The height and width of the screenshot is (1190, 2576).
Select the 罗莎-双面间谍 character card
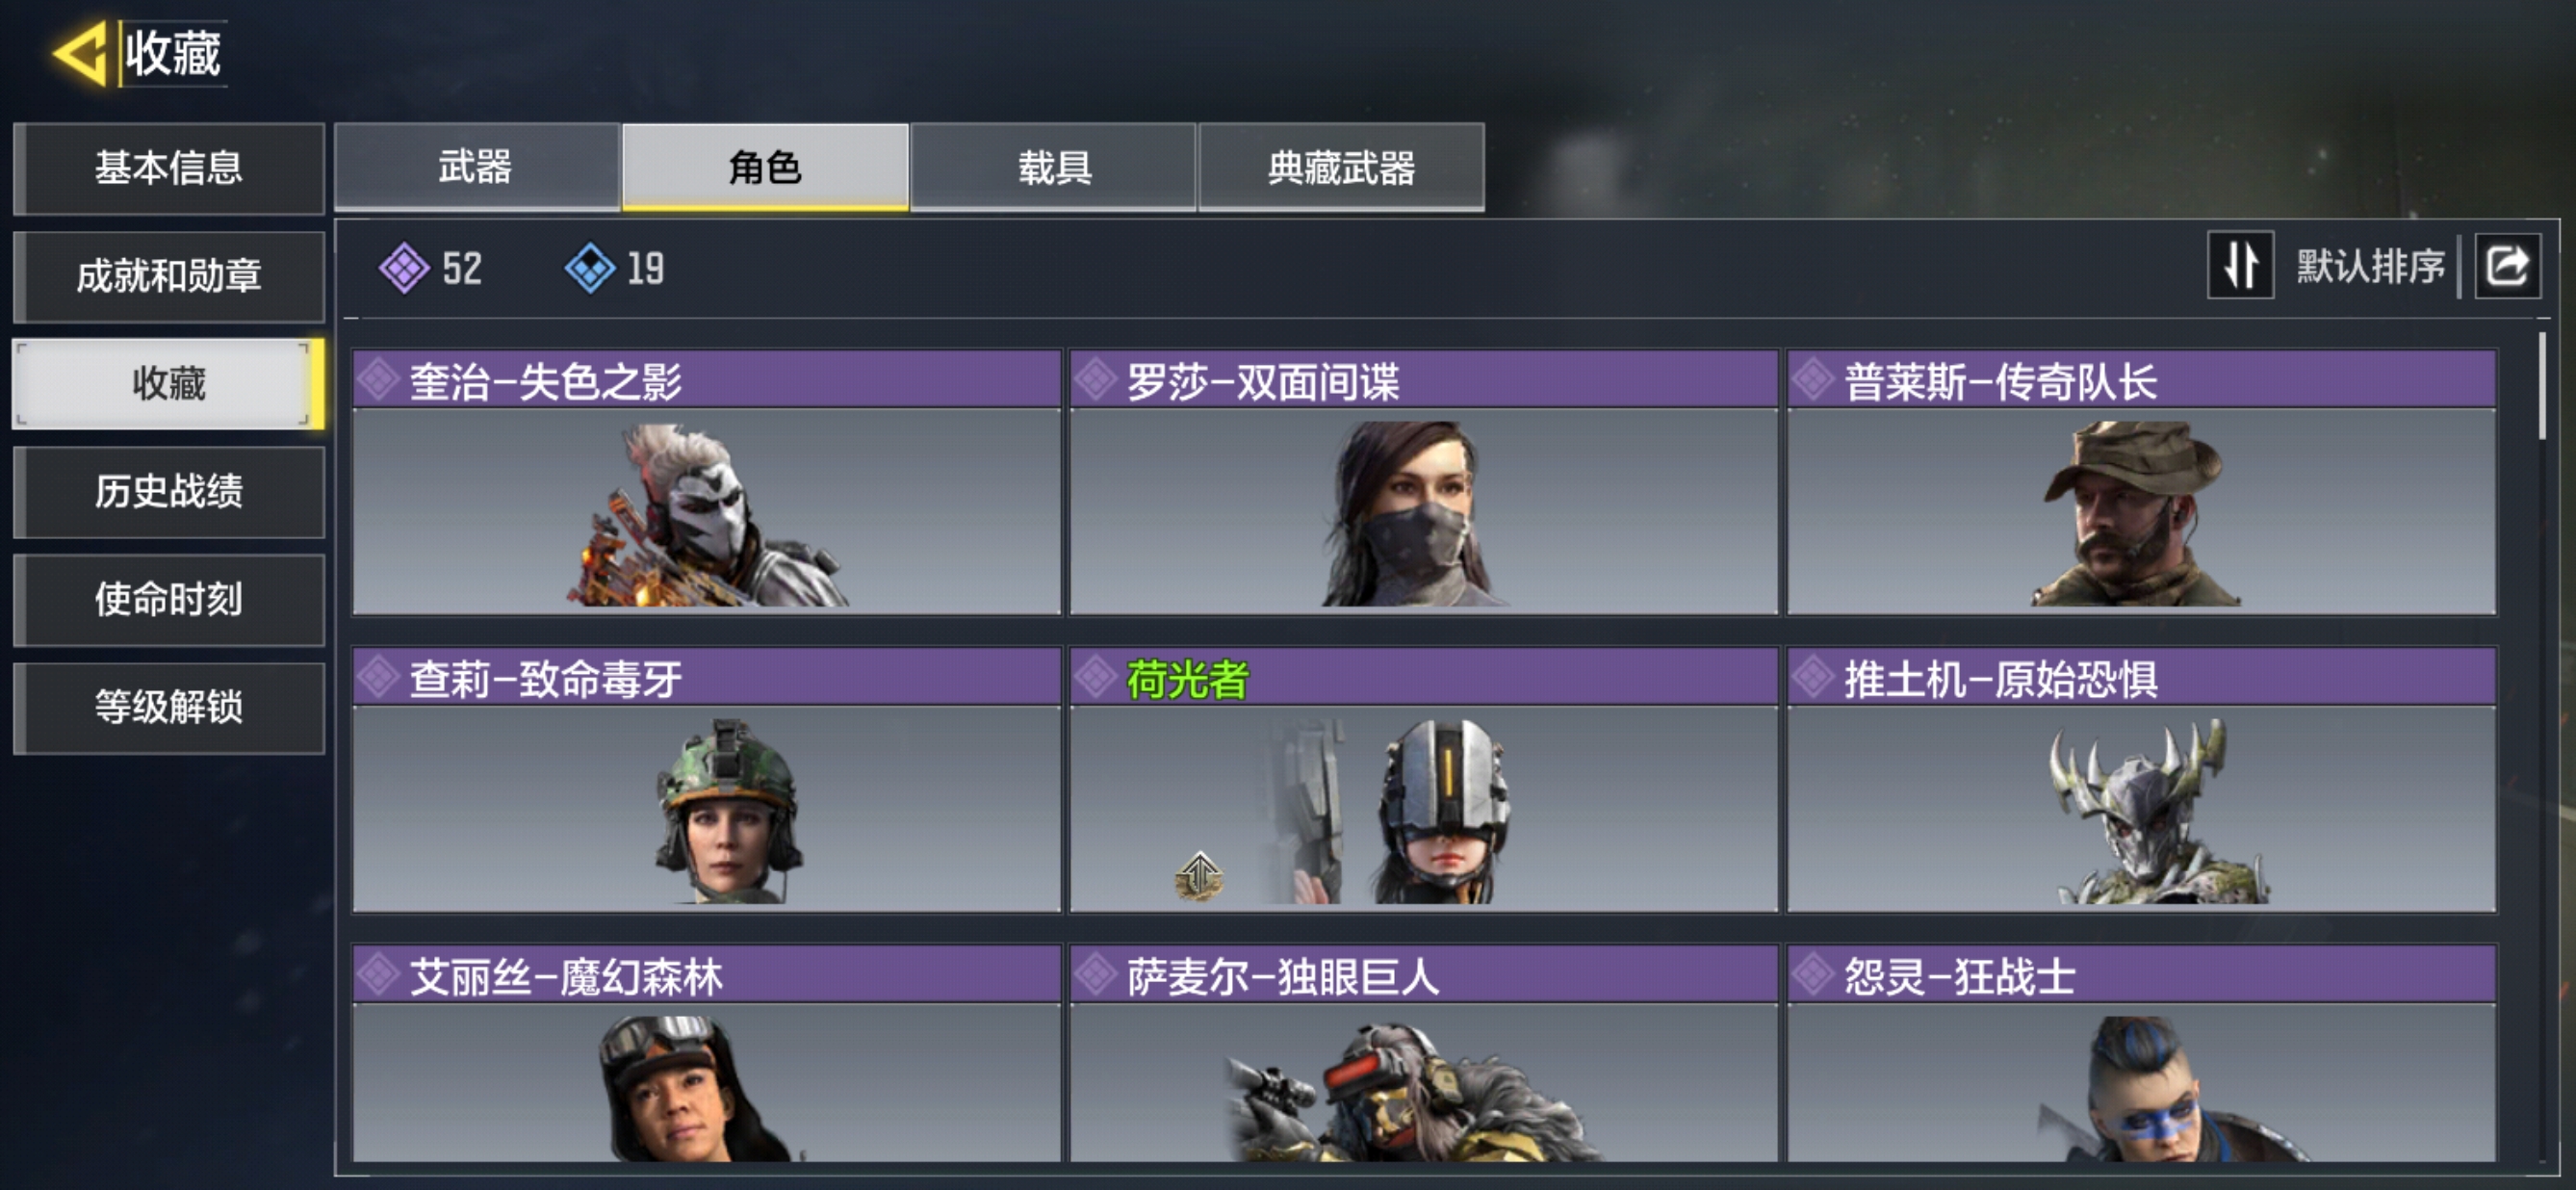pos(1424,482)
